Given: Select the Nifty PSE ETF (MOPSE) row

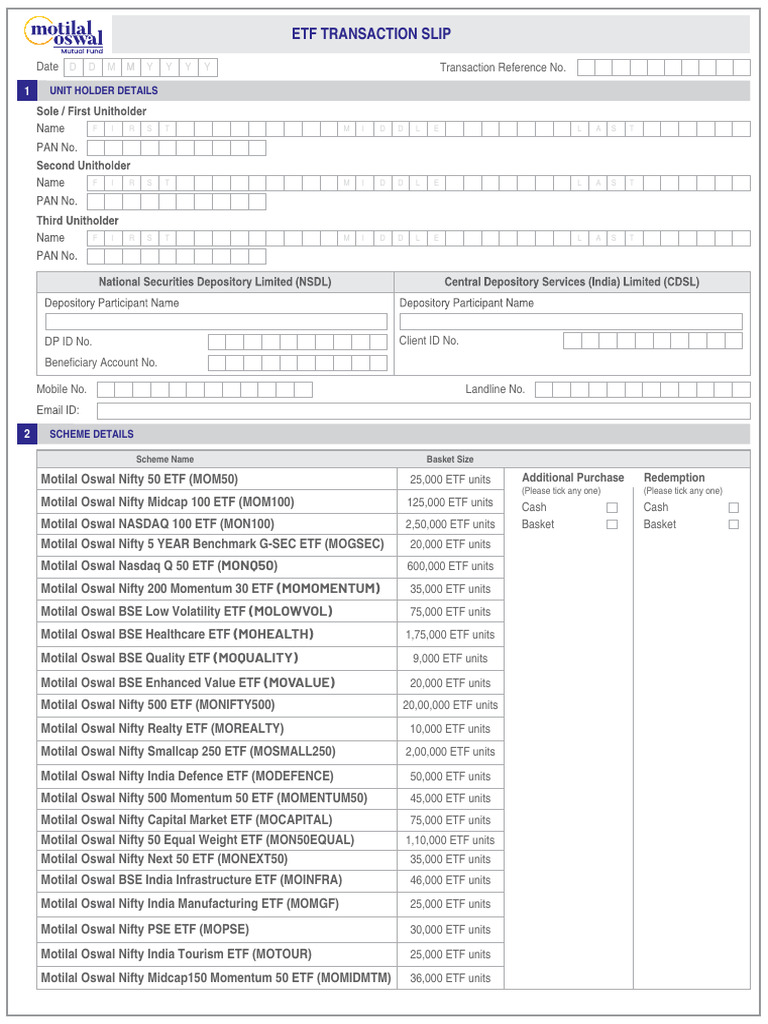Looking at the screenshot, I should point(270,930).
